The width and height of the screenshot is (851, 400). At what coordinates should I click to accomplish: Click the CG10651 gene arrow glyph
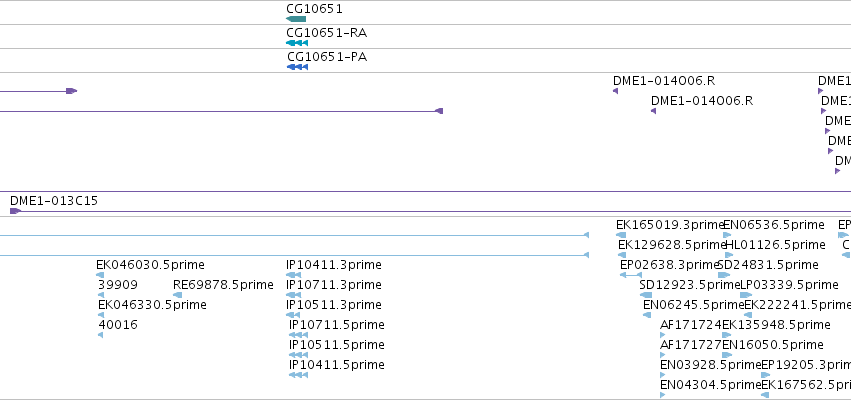pos(296,19)
